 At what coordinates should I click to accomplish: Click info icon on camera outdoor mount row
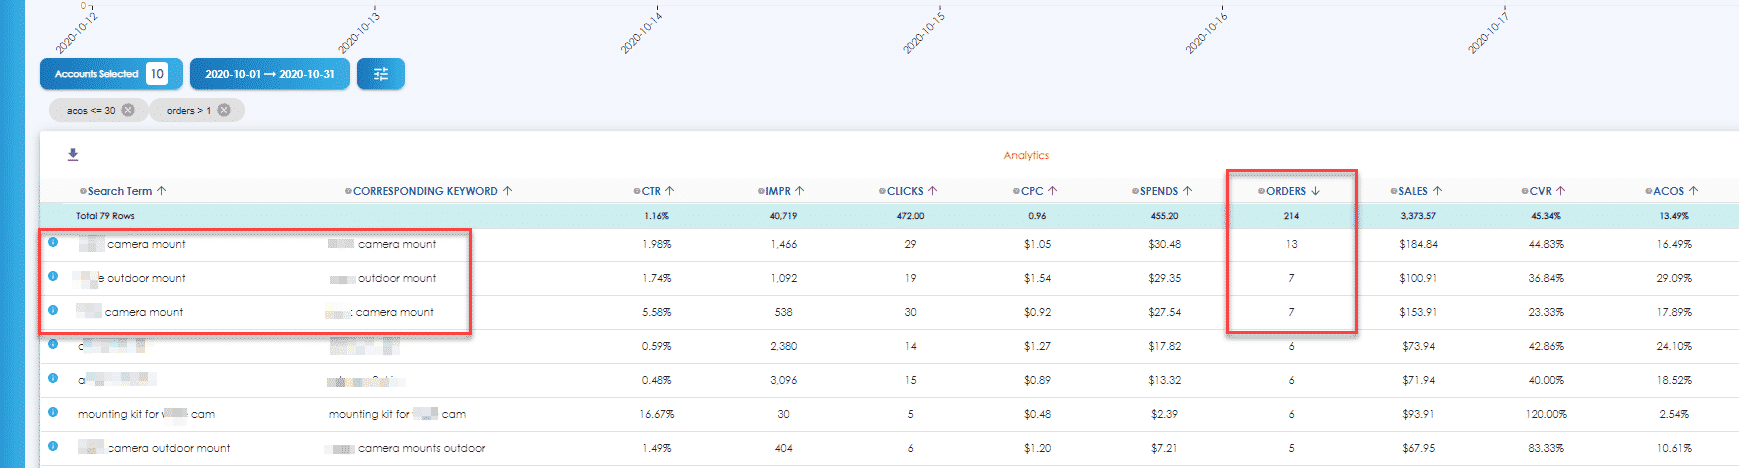[x=53, y=447]
